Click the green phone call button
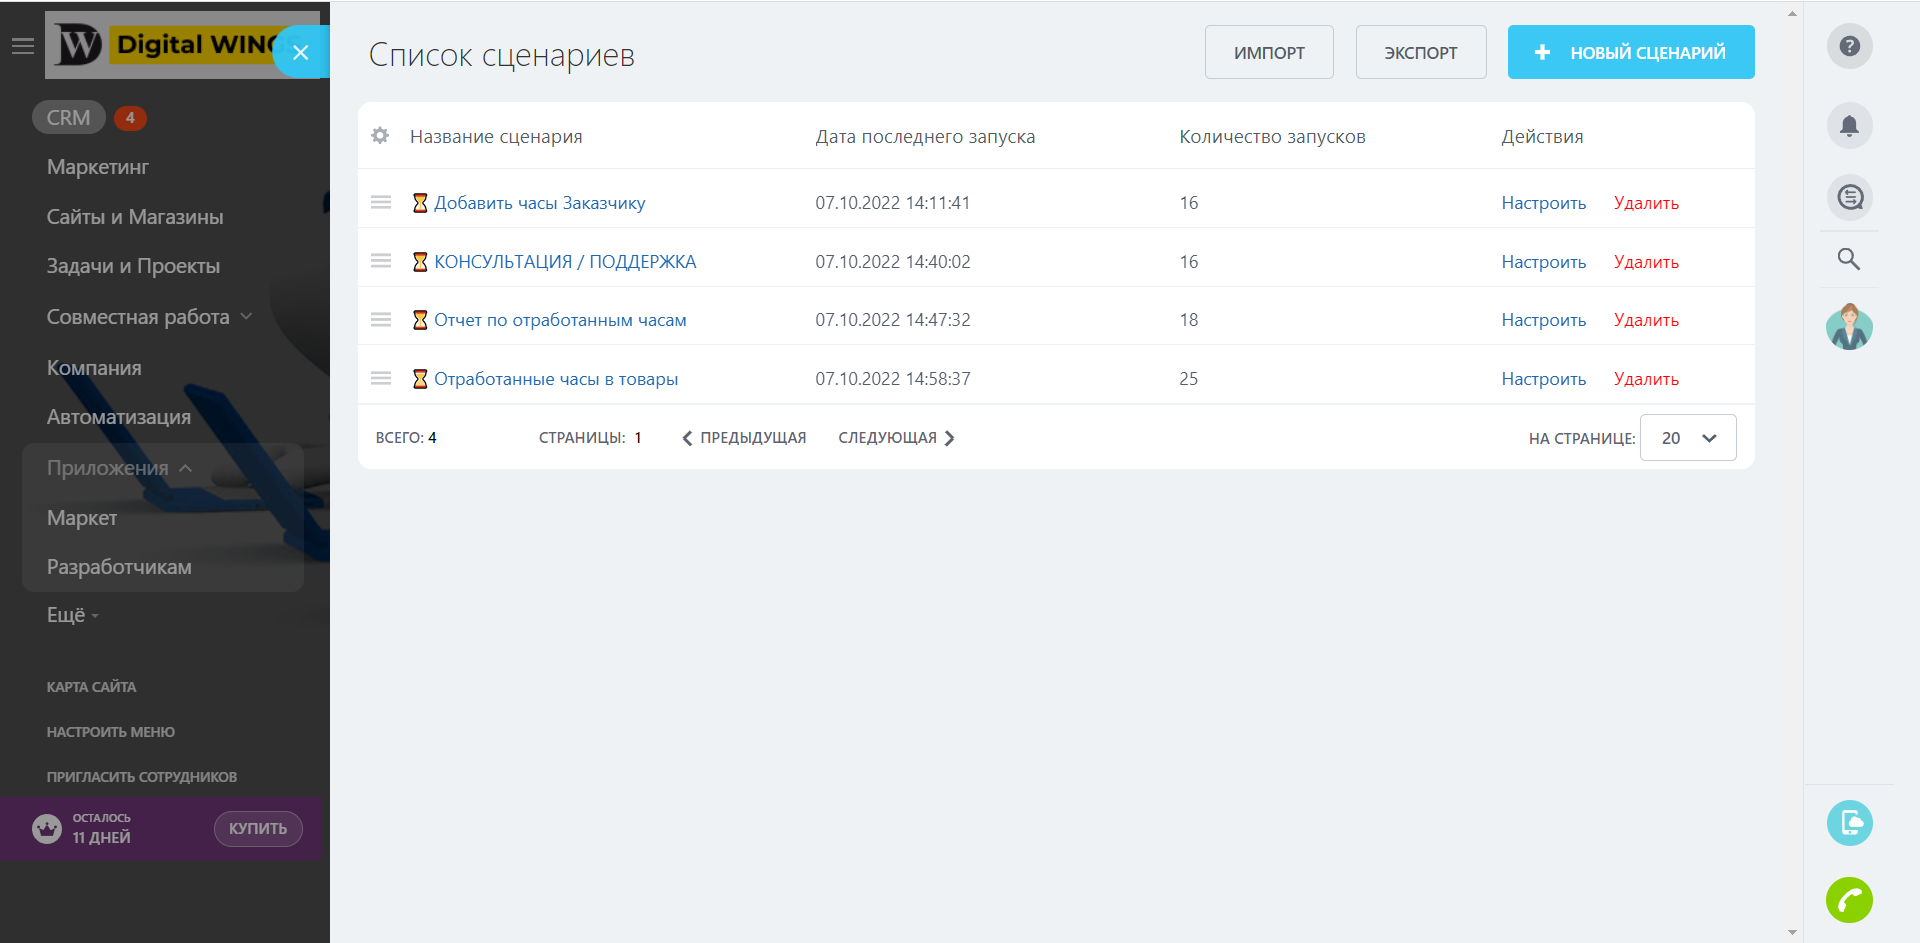The image size is (1920, 943). click(x=1849, y=900)
